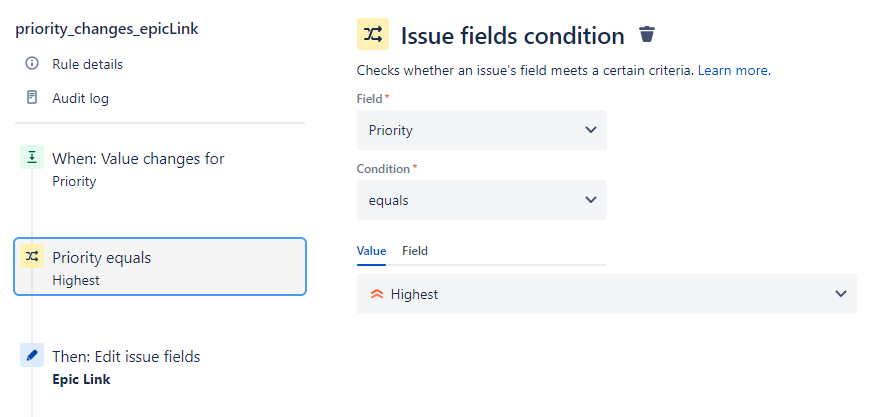Click the yellow condition icon in the rule list
The height and width of the screenshot is (417, 896).
click(x=32, y=257)
